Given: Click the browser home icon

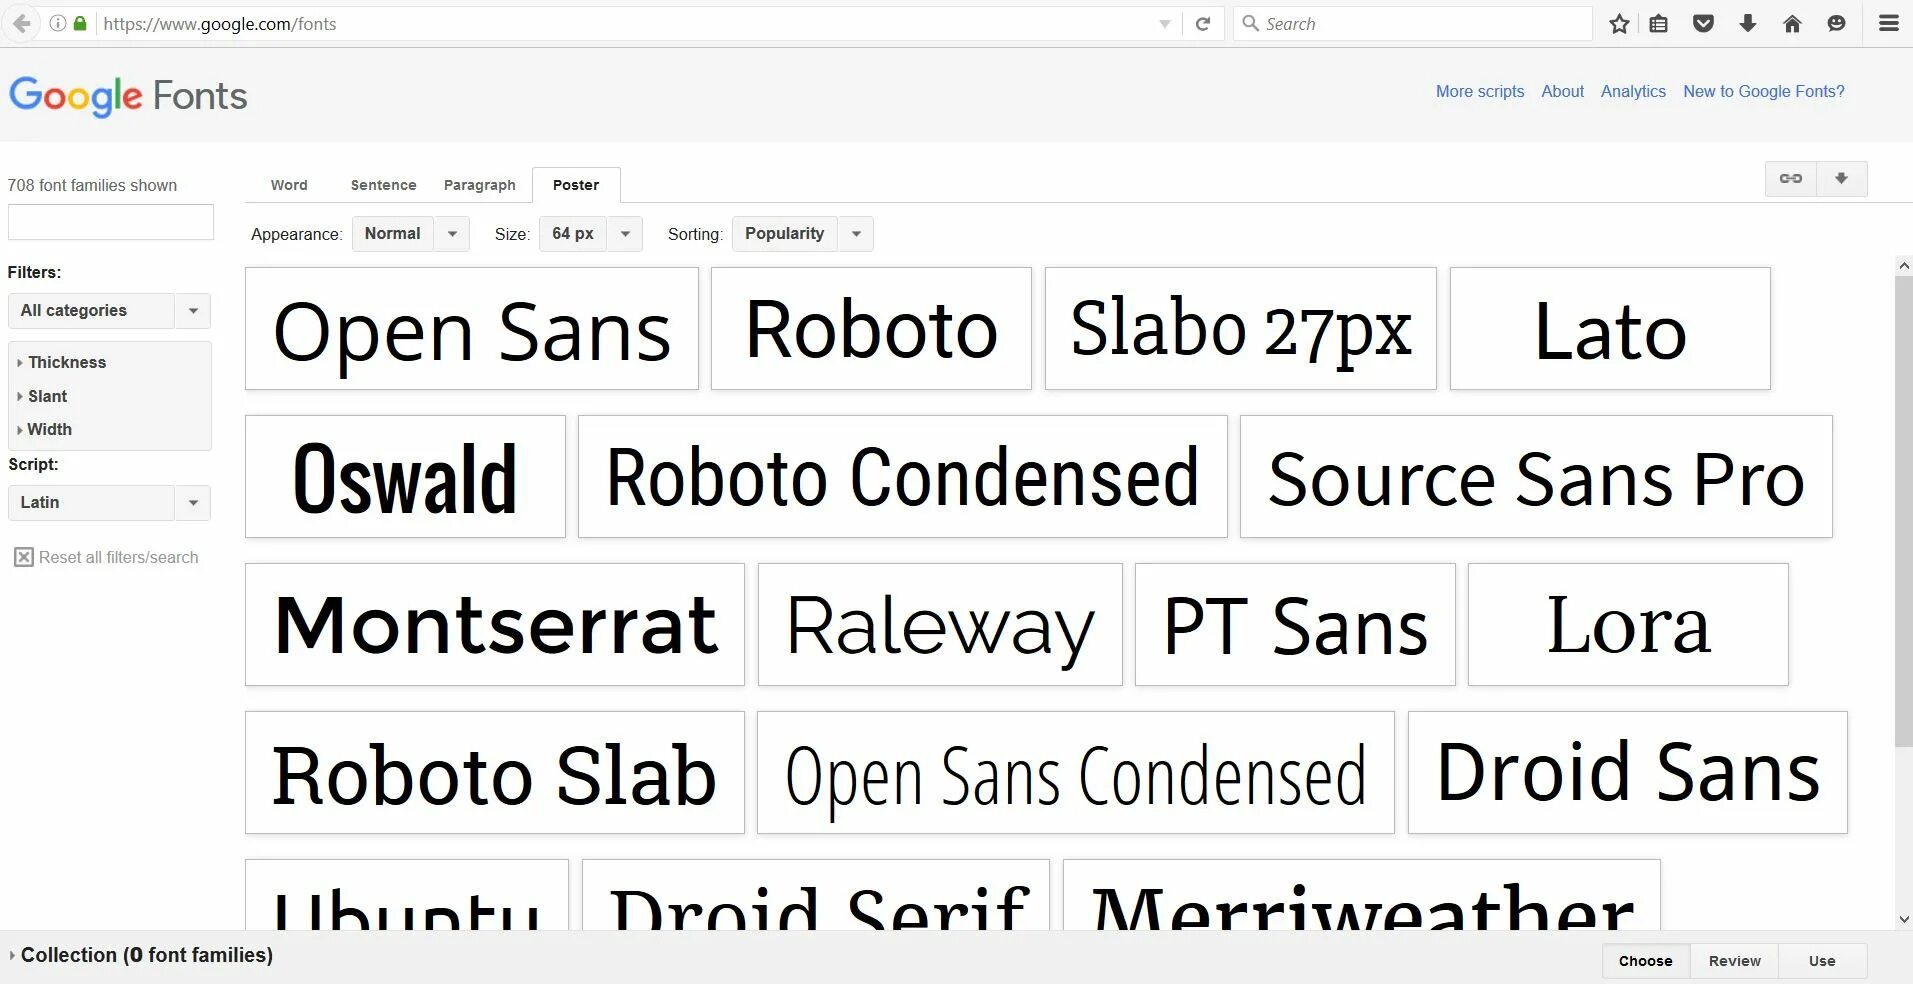Looking at the screenshot, I should 1792,24.
